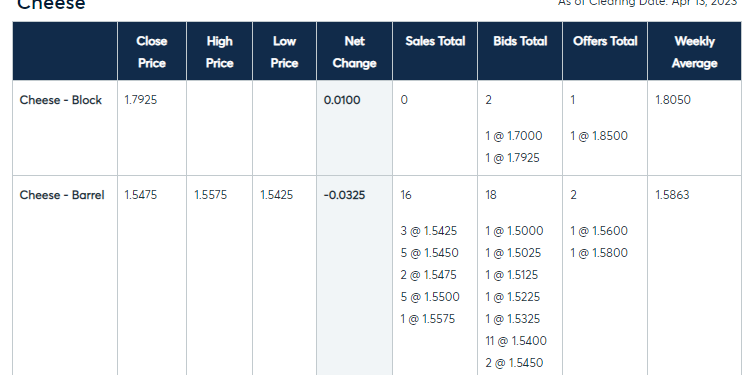
Task: Click the Weekly Average column header
Action: pos(694,51)
